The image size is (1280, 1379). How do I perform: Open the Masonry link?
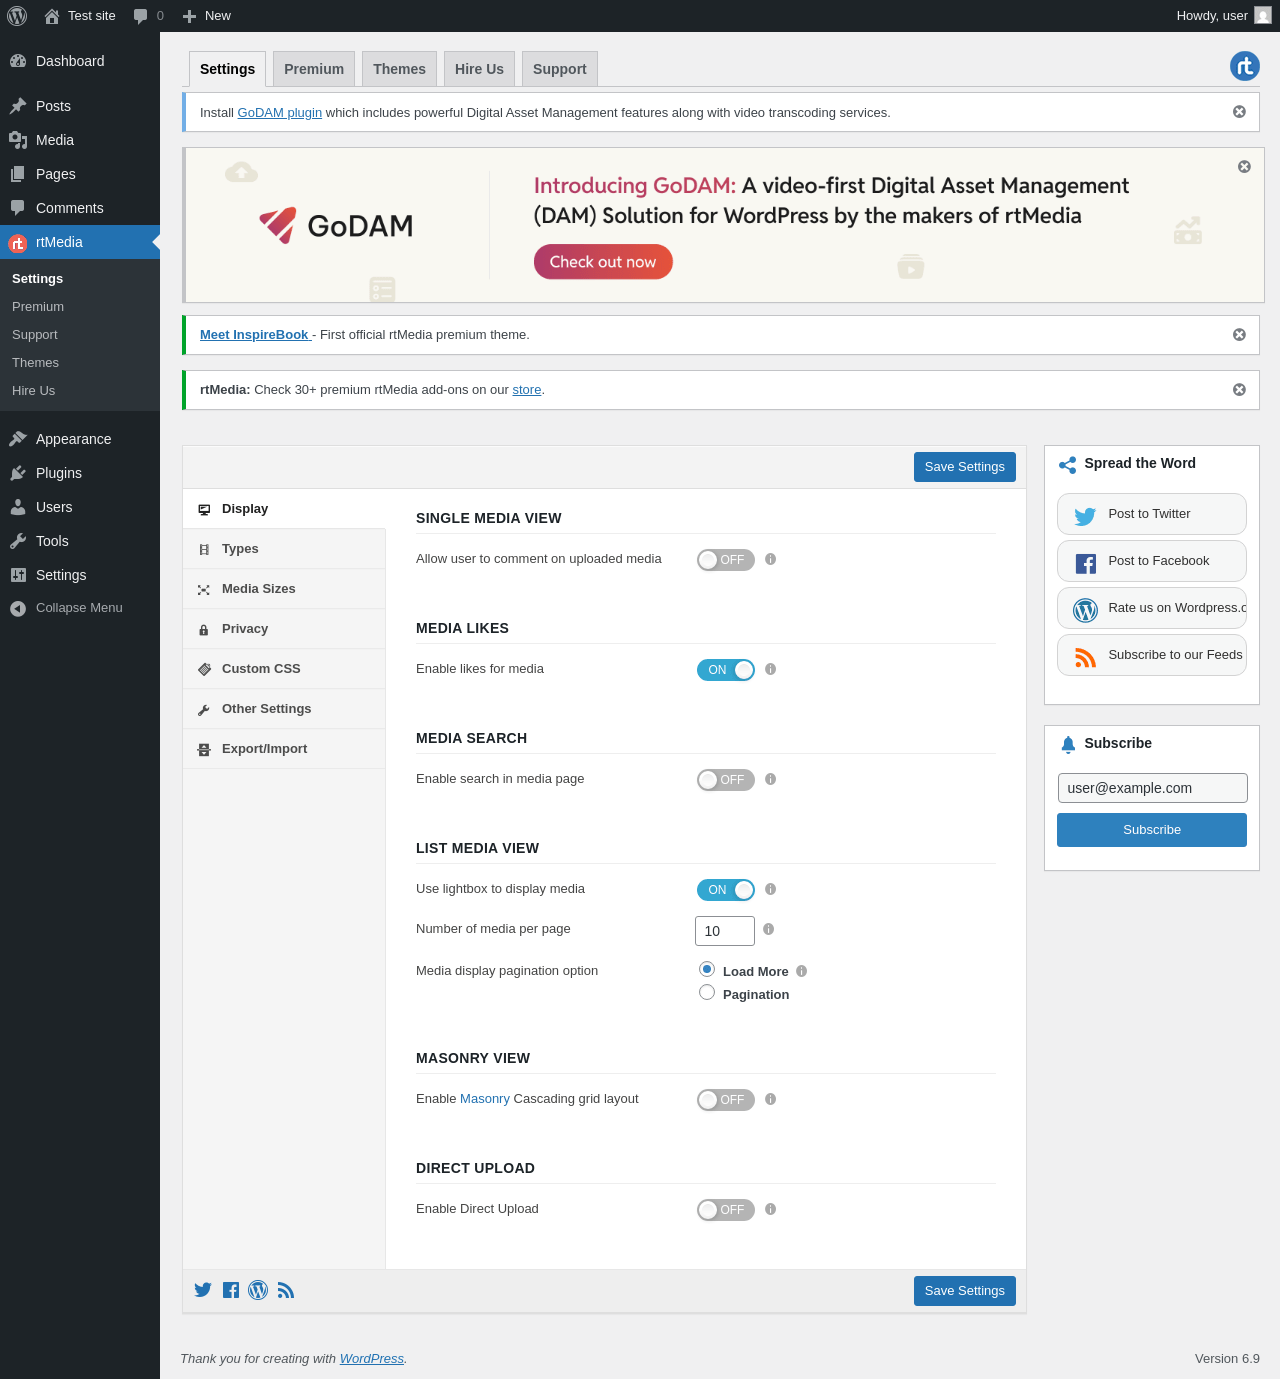[485, 1099]
